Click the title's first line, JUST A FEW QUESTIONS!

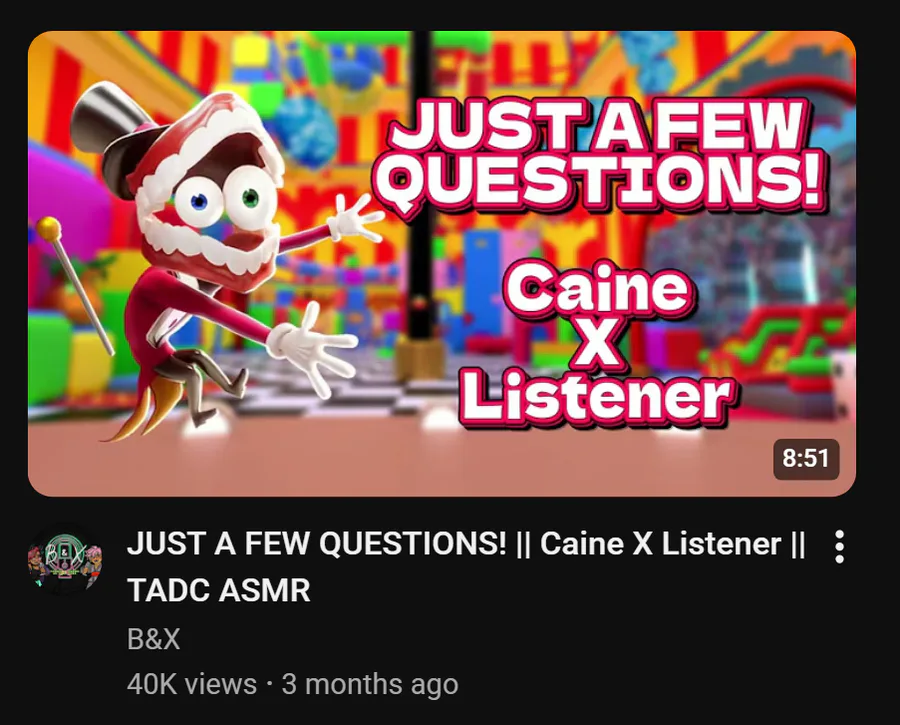click(317, 544)
